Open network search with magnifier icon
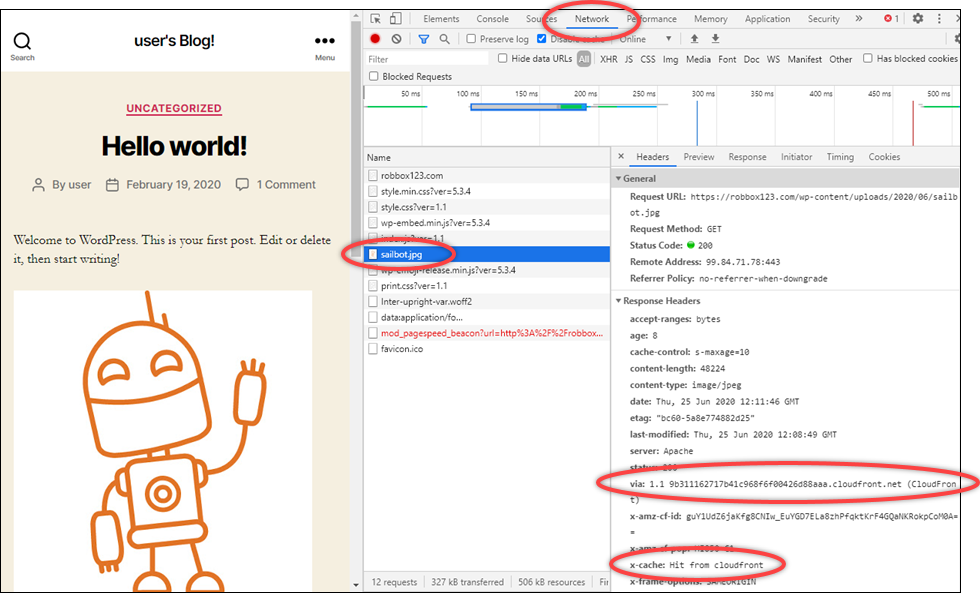The height and width of the screenshot is (593, 980). [444, 39]
